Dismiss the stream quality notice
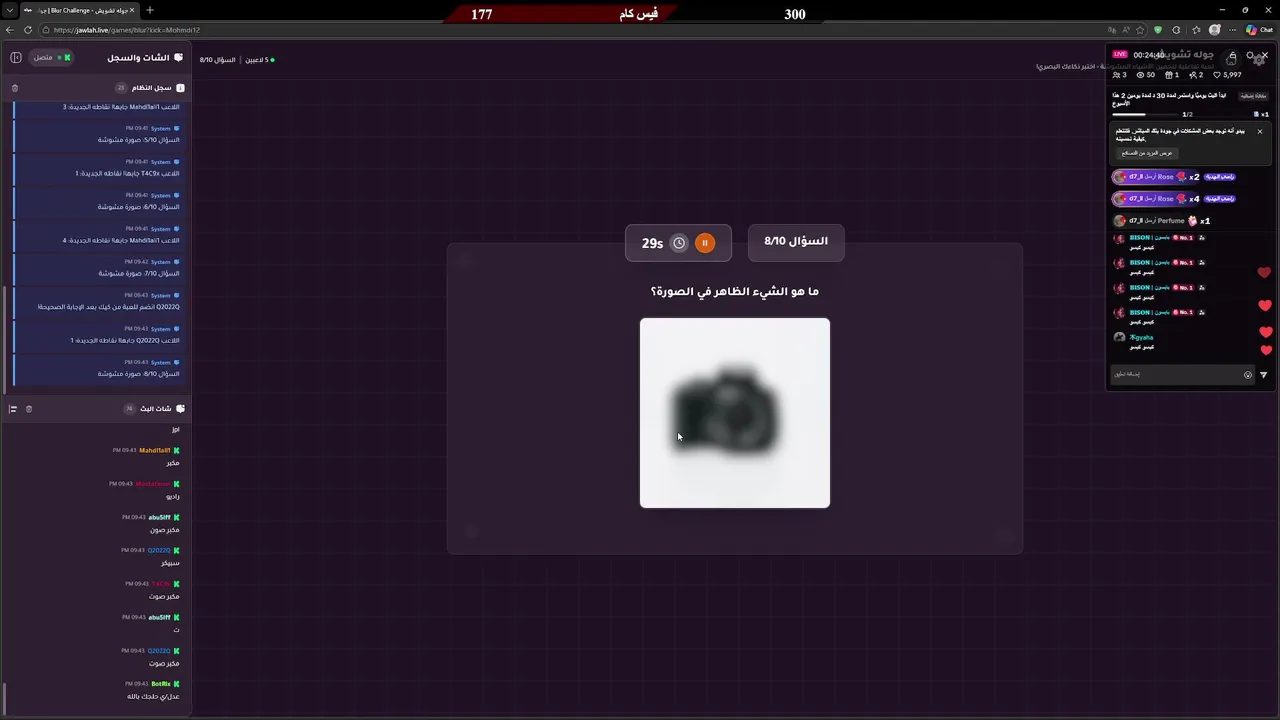1280x720 pixels. (x=1260, y=131)
